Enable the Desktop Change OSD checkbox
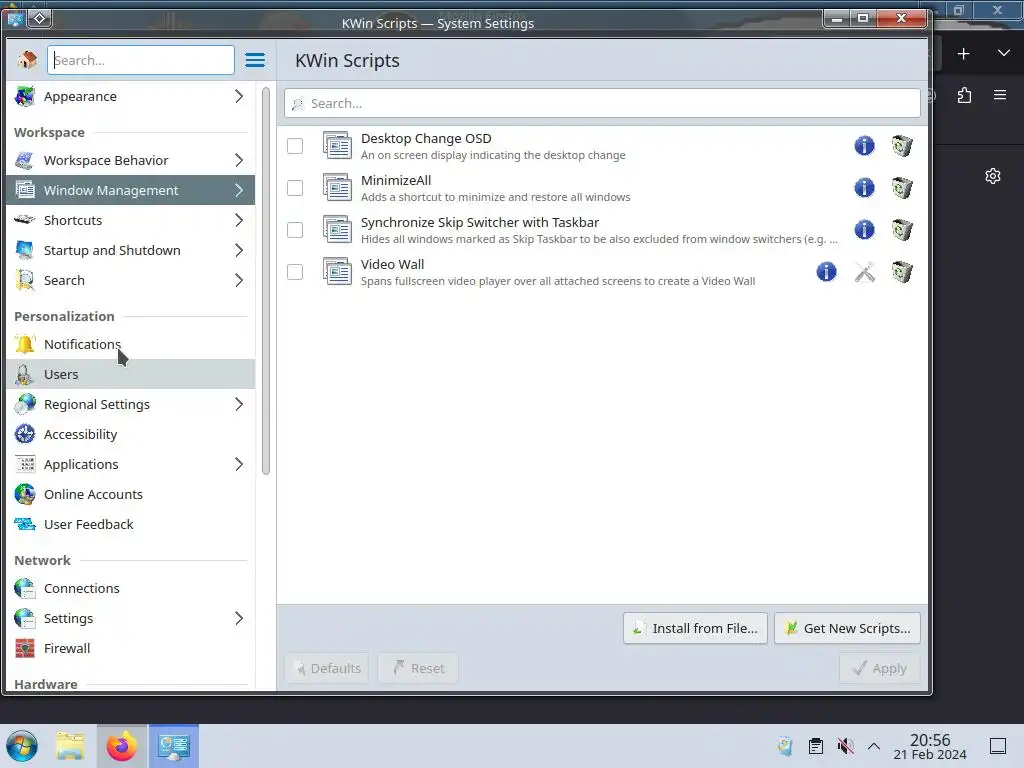Image resolution: width=1024 pixels, height=768 pixels. pyautogui.click(x=295, y=146)
